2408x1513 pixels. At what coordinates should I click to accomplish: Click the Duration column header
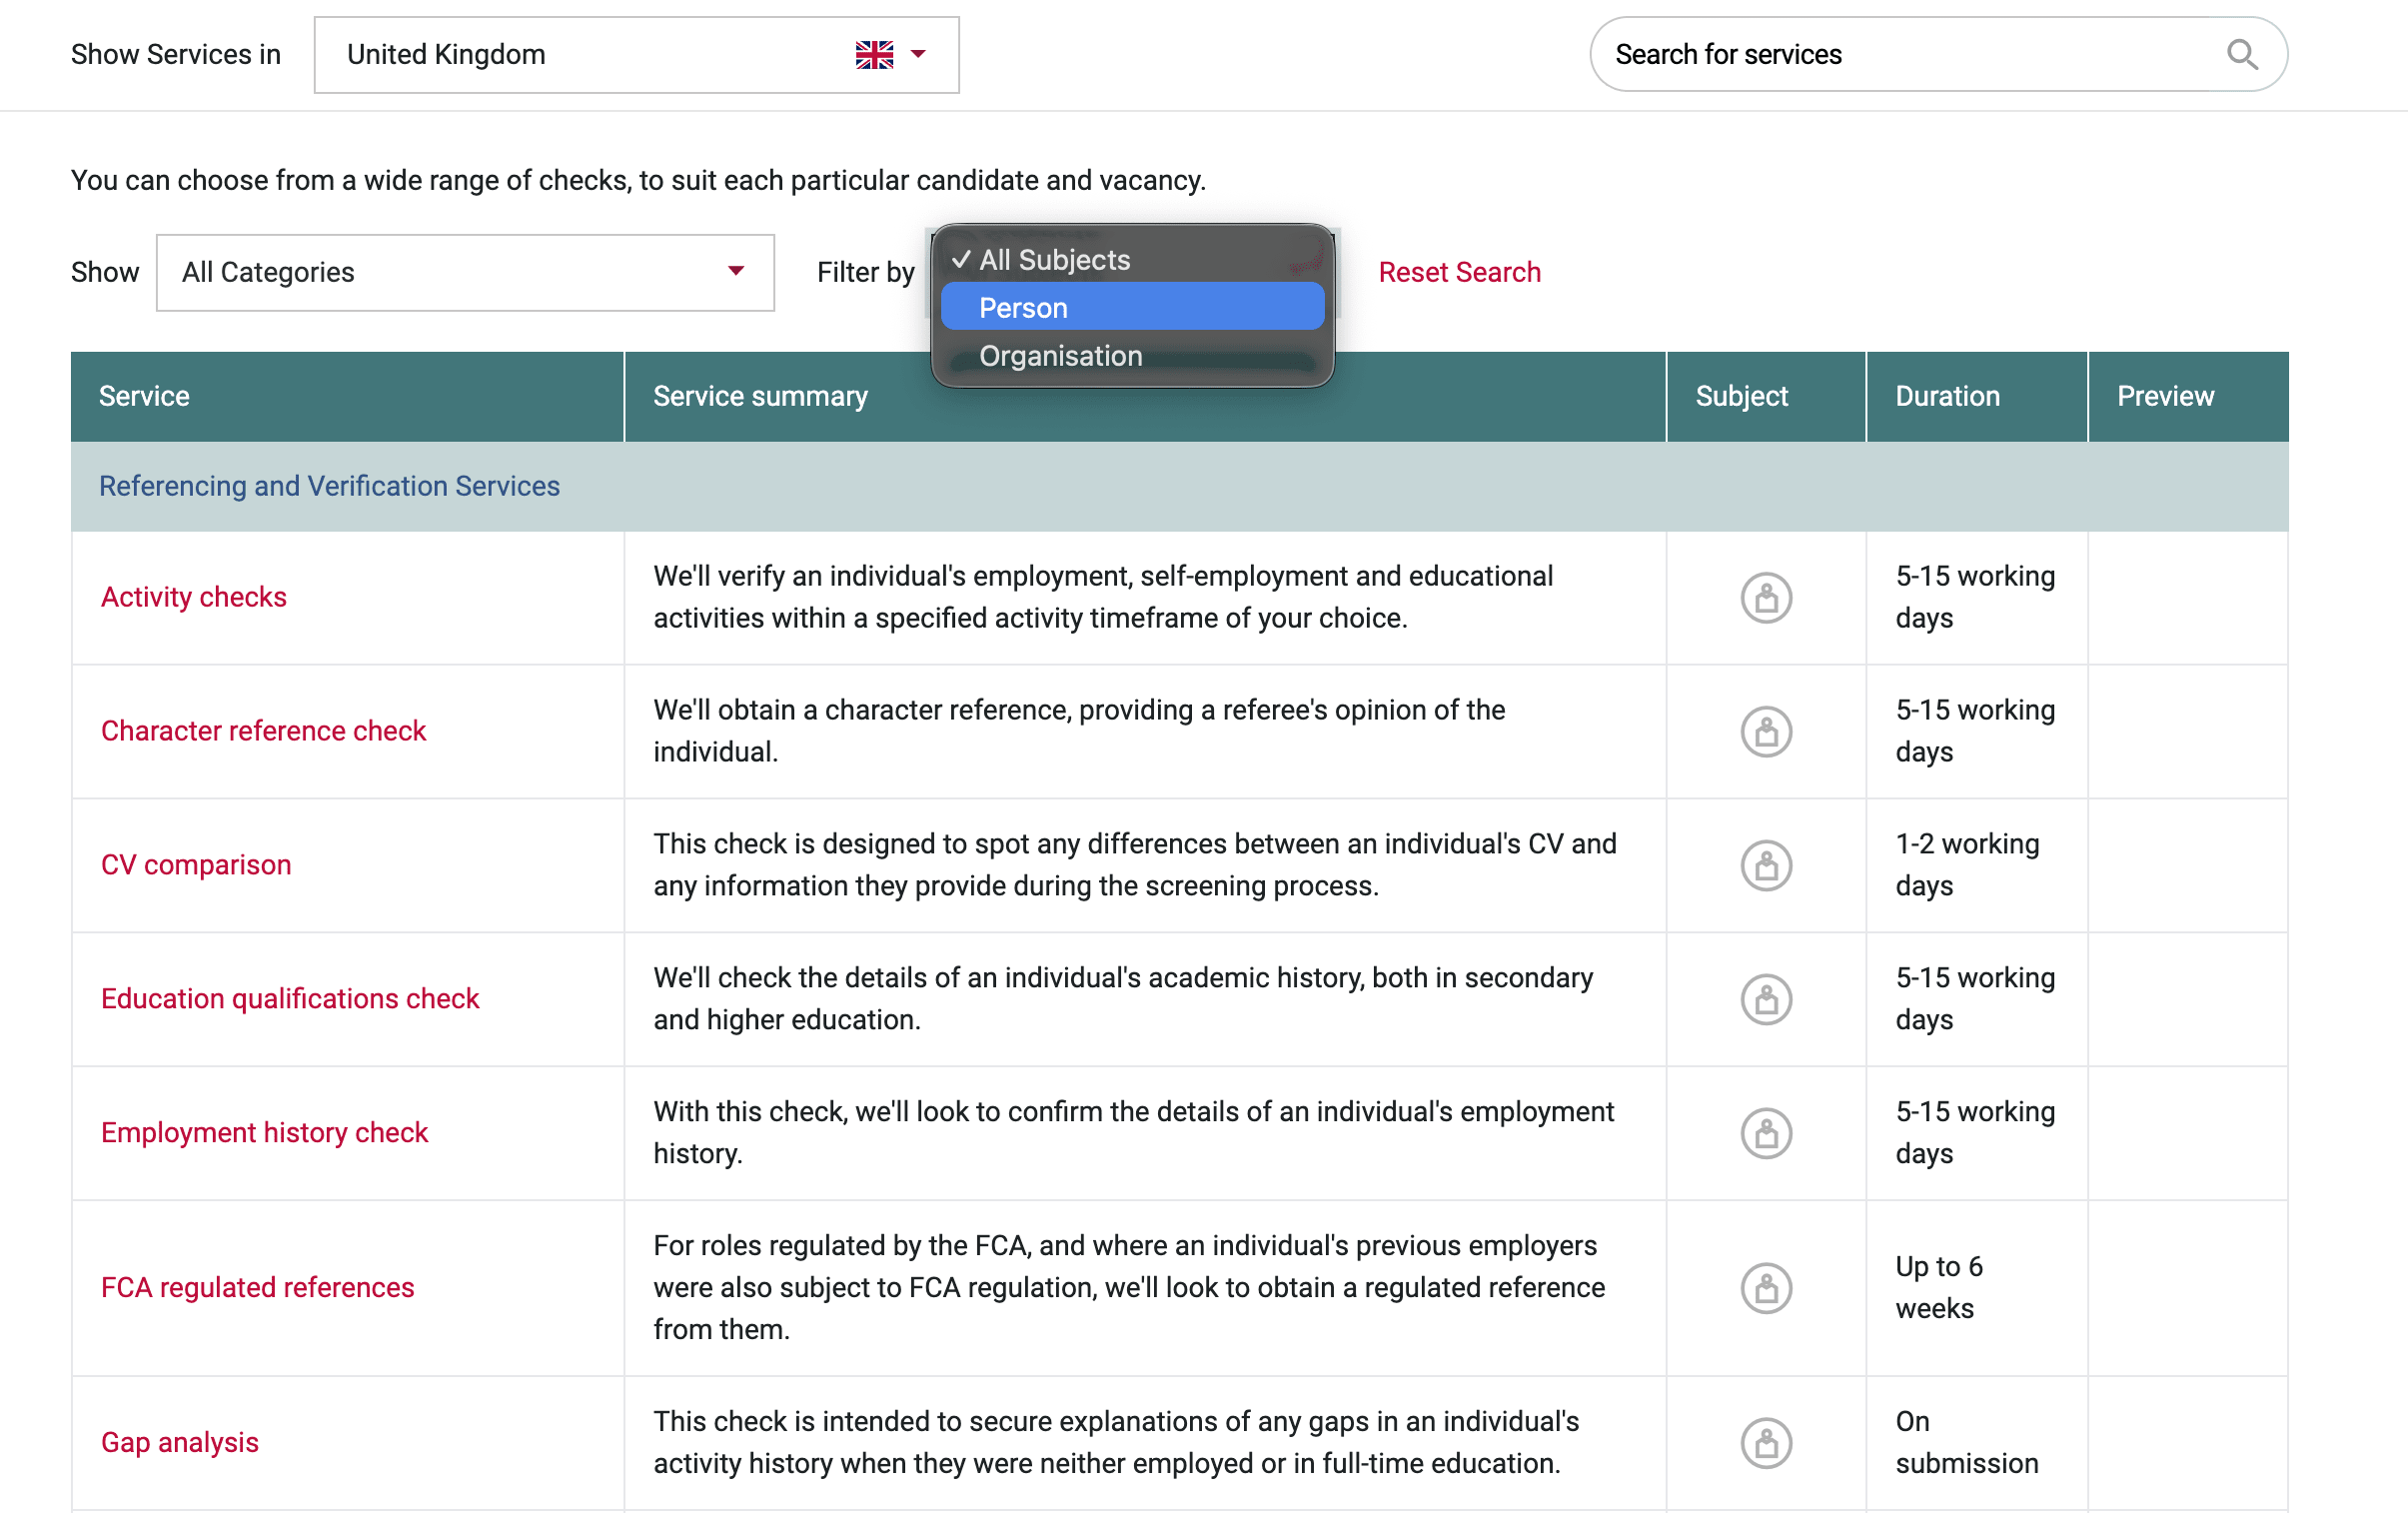coord(1976,397)
